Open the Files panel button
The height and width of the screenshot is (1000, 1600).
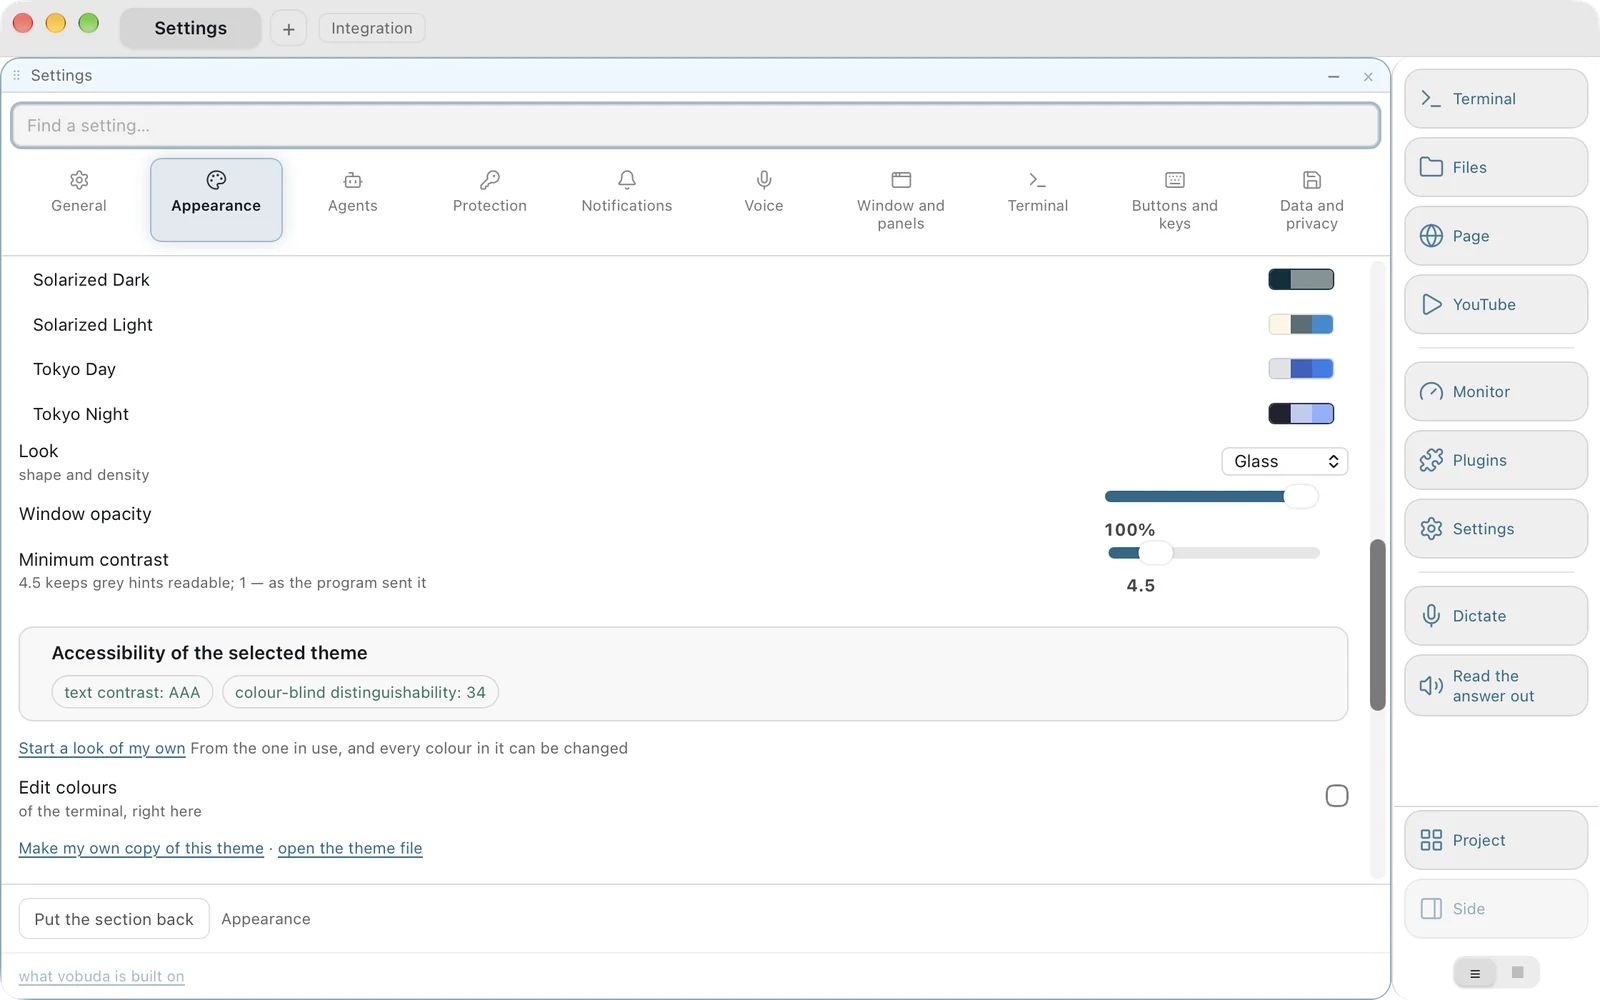(x=1496, y=167)
